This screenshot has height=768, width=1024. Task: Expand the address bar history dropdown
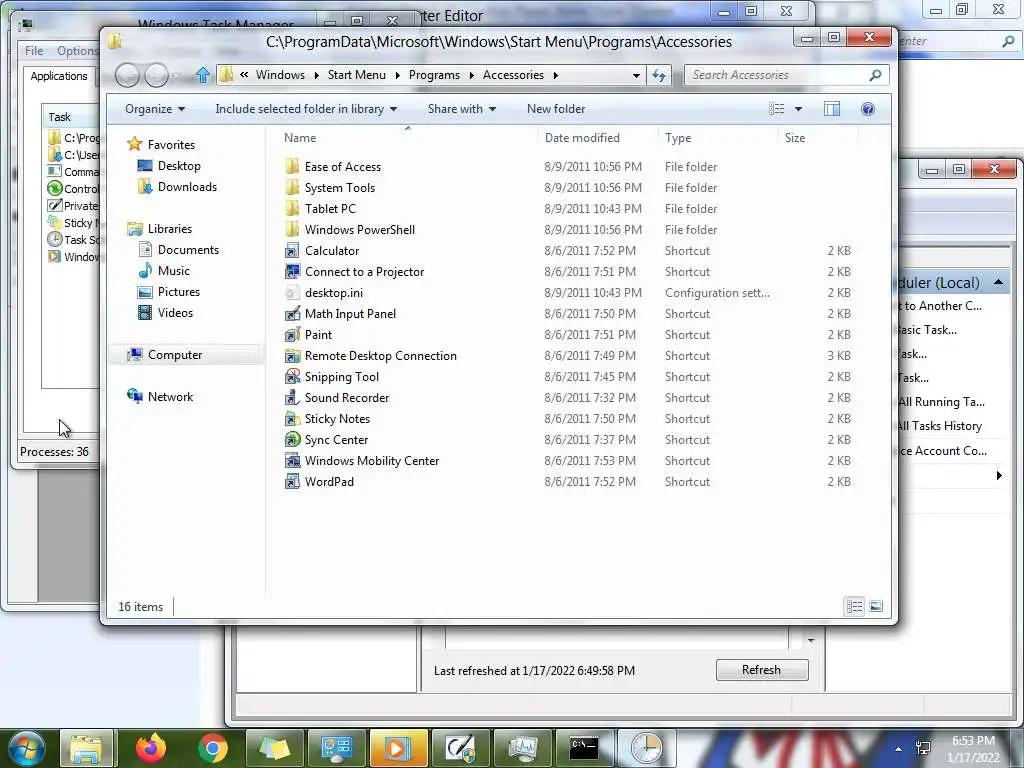636,75
